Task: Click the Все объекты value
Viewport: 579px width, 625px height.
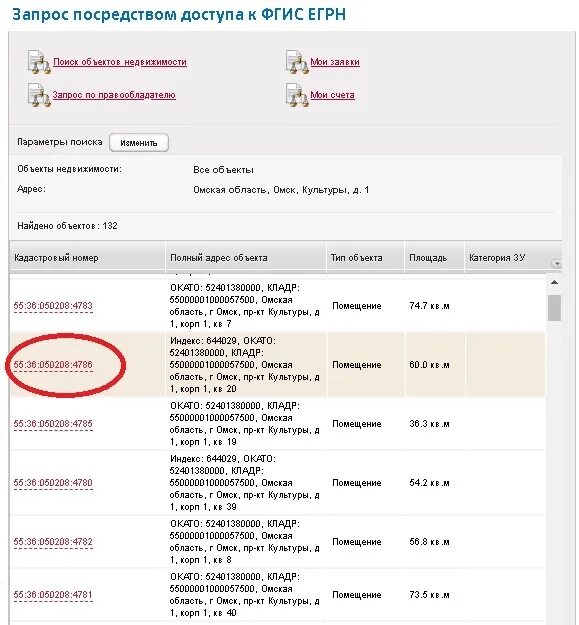Action: click(223, 170)
